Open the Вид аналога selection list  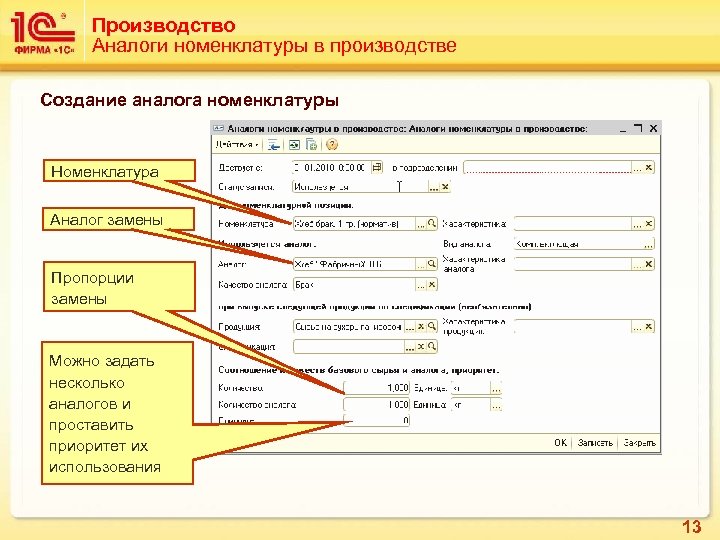648,244
